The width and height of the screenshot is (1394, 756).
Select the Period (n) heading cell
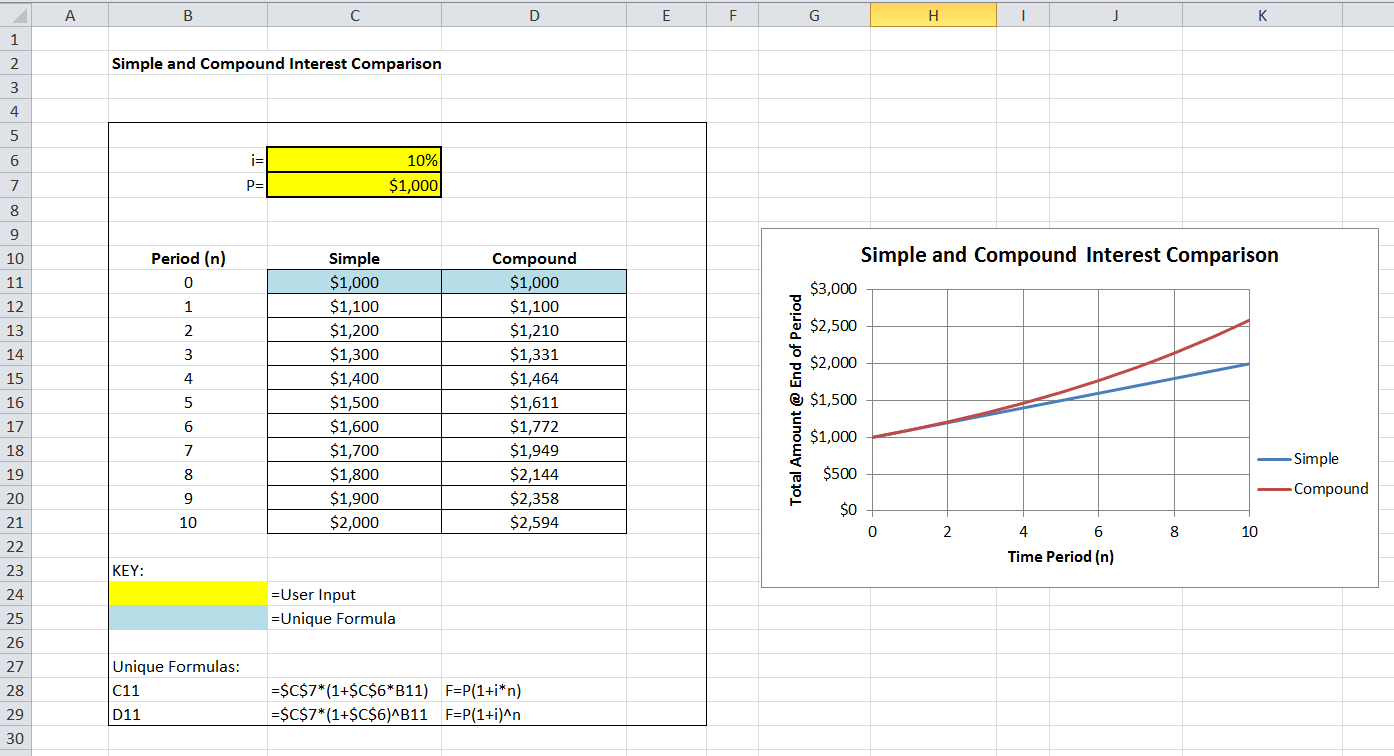coord(188,258)
